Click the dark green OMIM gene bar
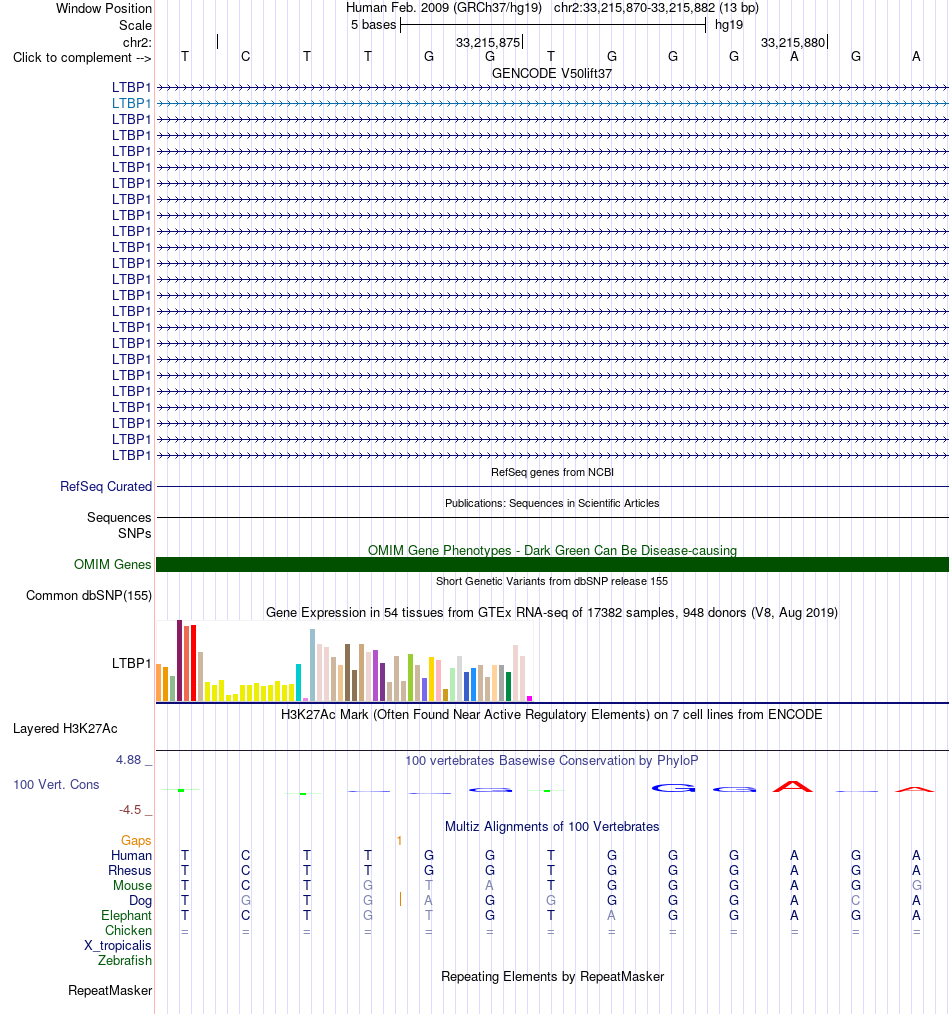Screen dimensions: 950x1014 553,565
